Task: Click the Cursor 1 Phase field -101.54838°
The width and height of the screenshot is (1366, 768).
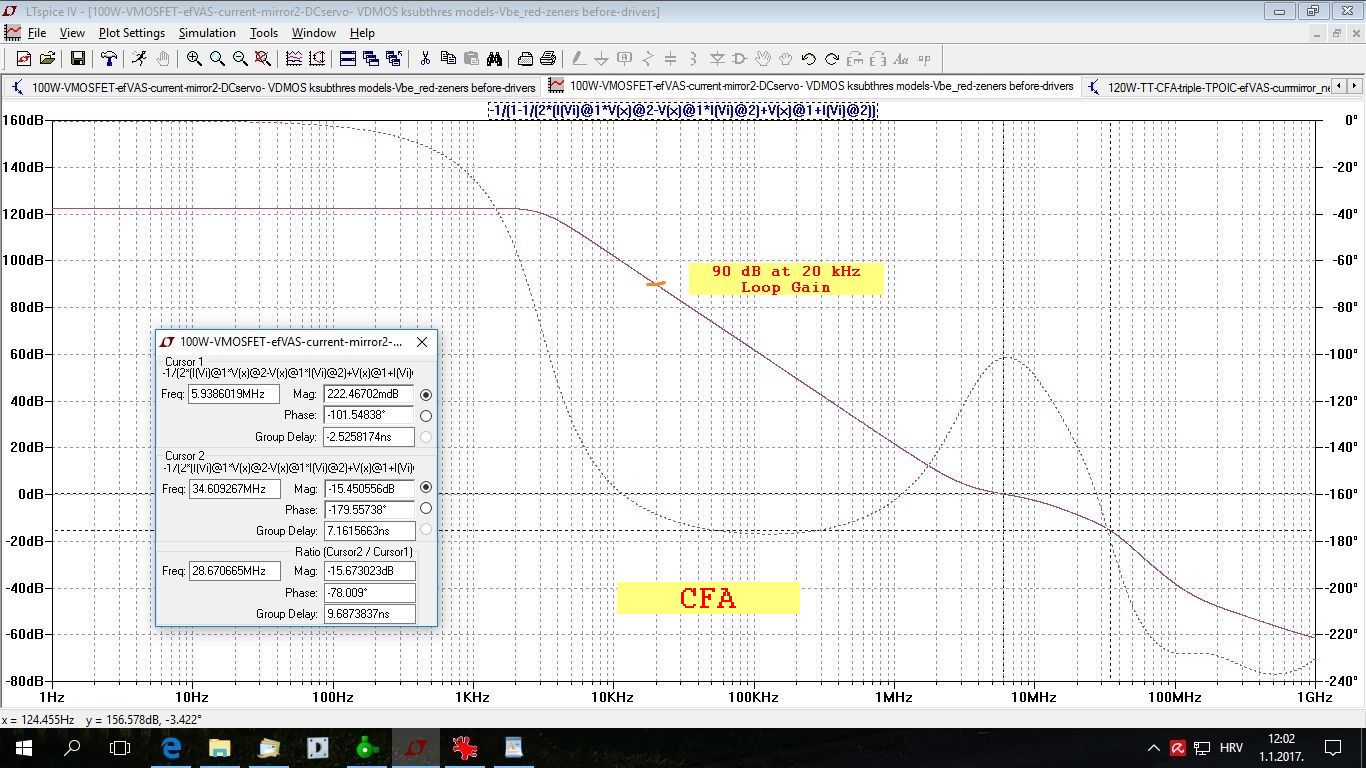Action: coord(369,415)
